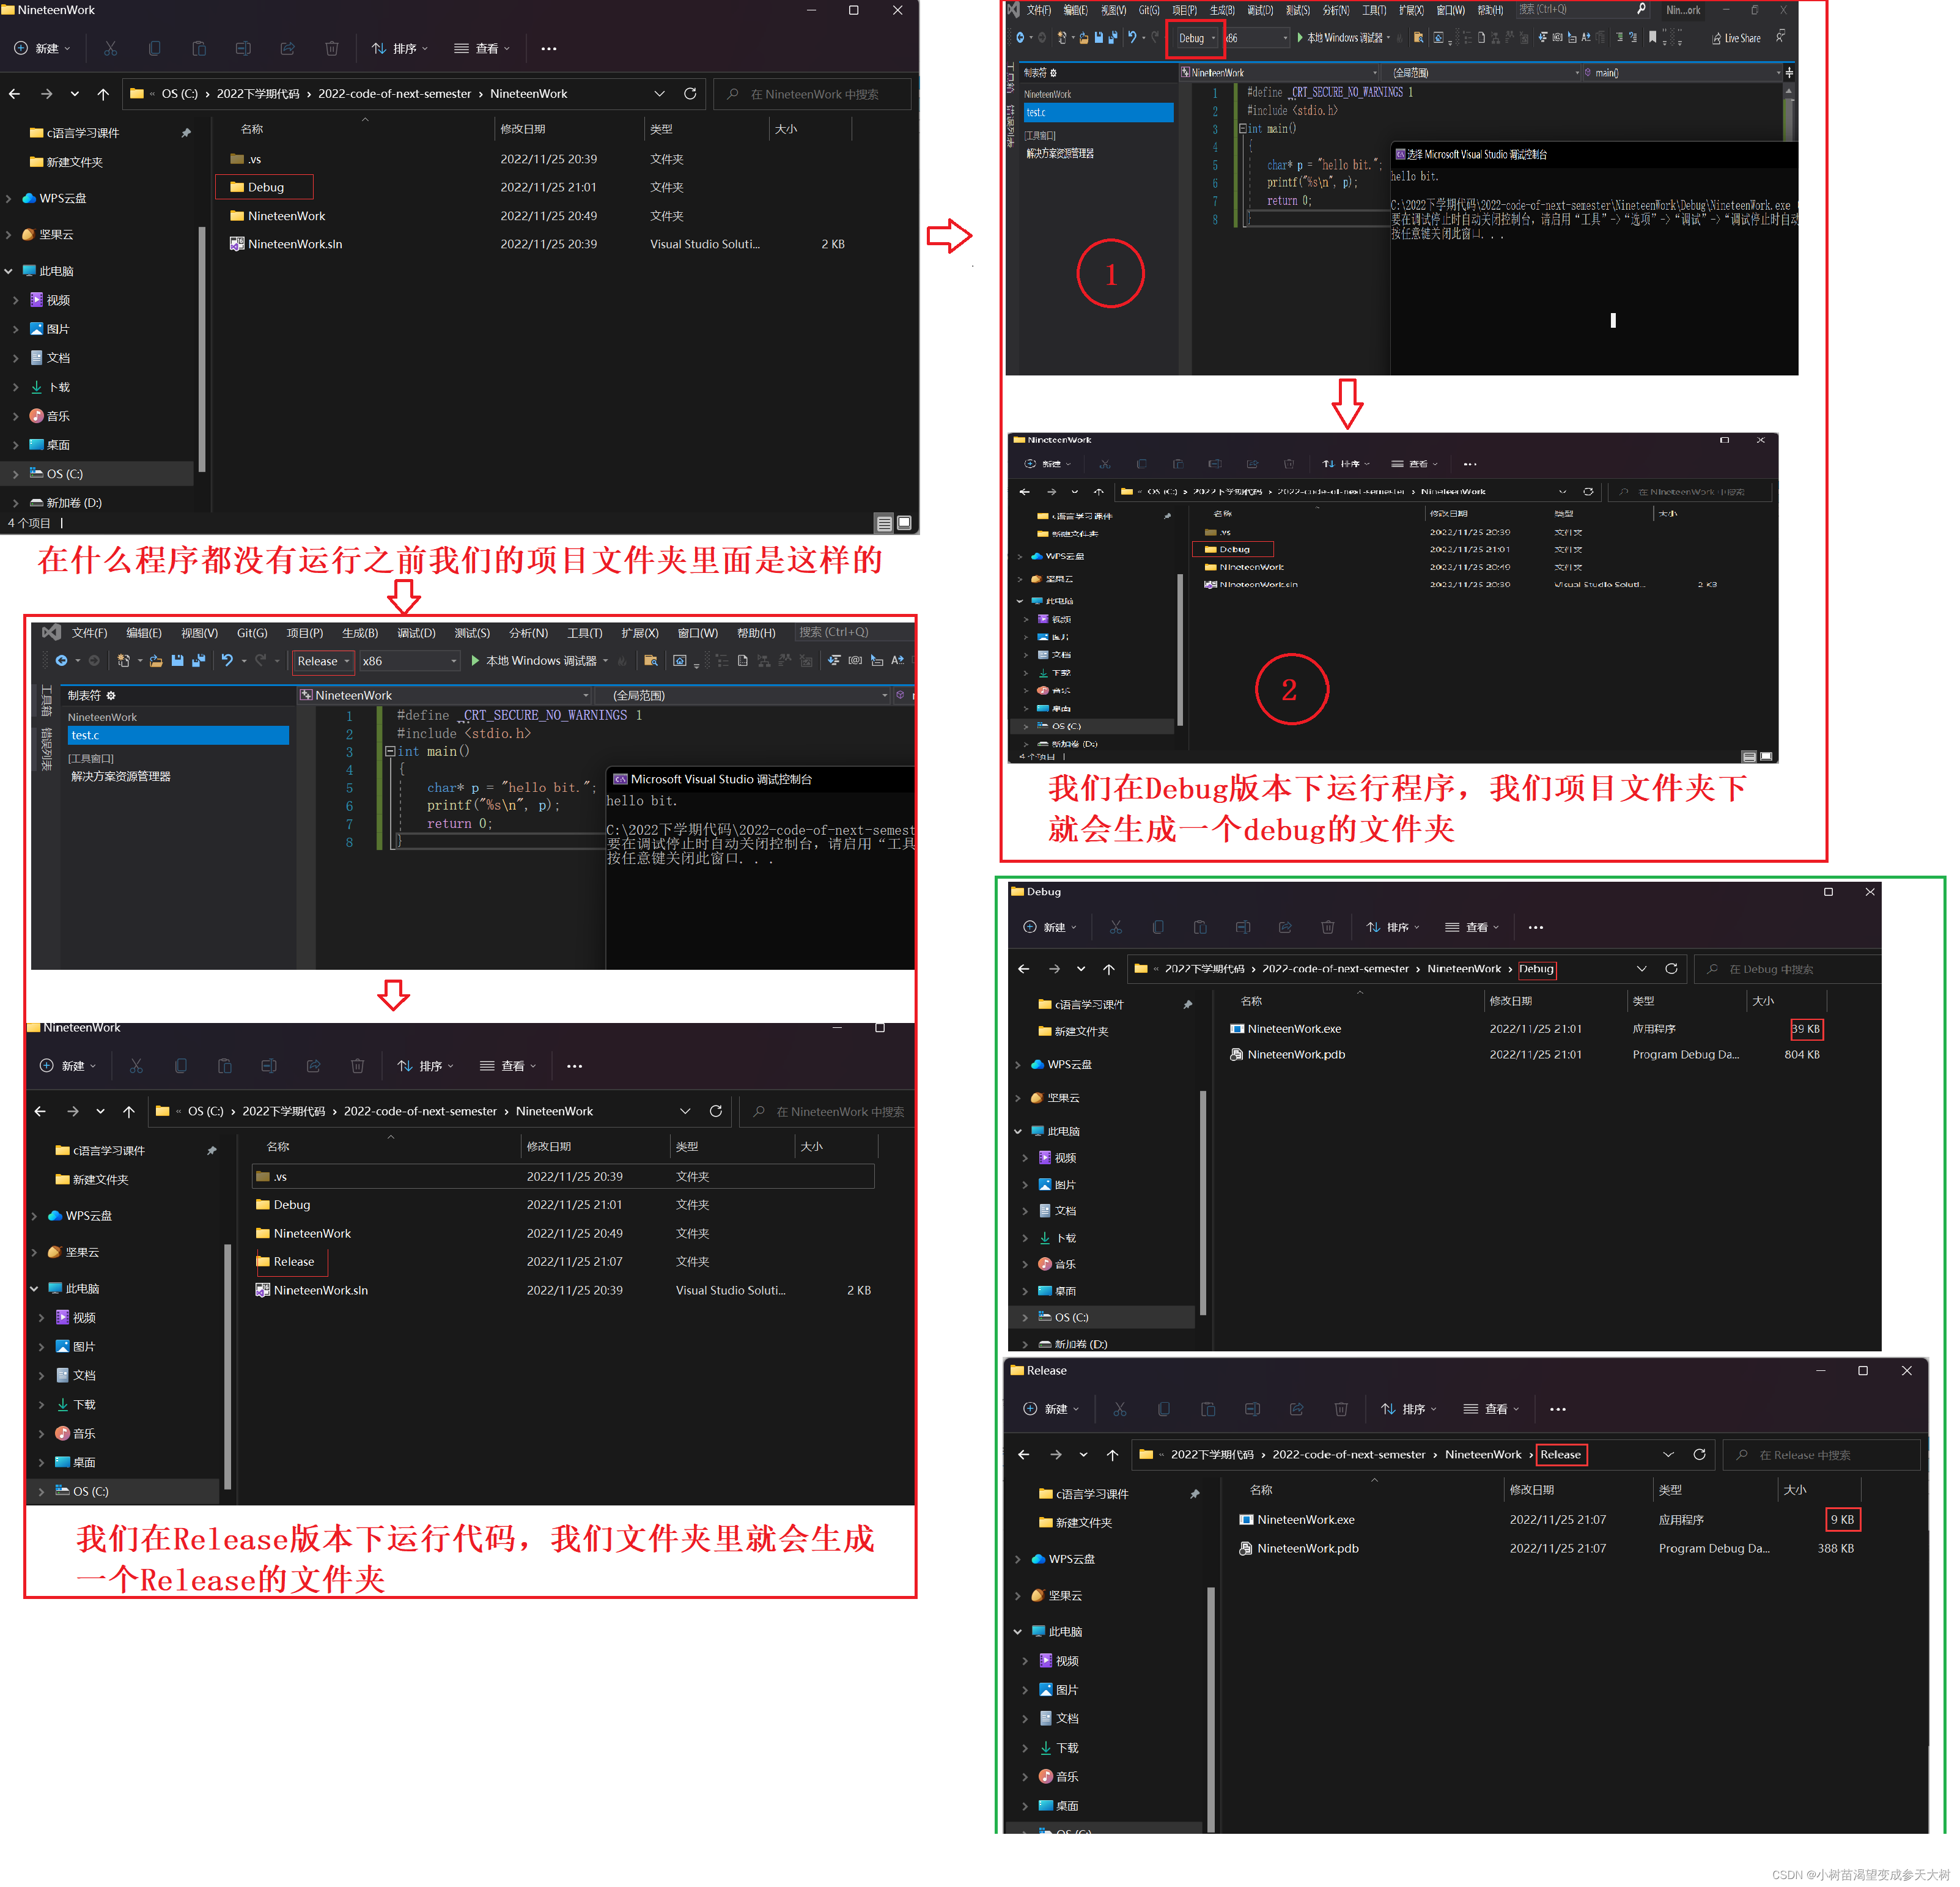Click Delete trash icon in the Release folder window
Screen dimensions: 1960x1887
(1341, 1409)
